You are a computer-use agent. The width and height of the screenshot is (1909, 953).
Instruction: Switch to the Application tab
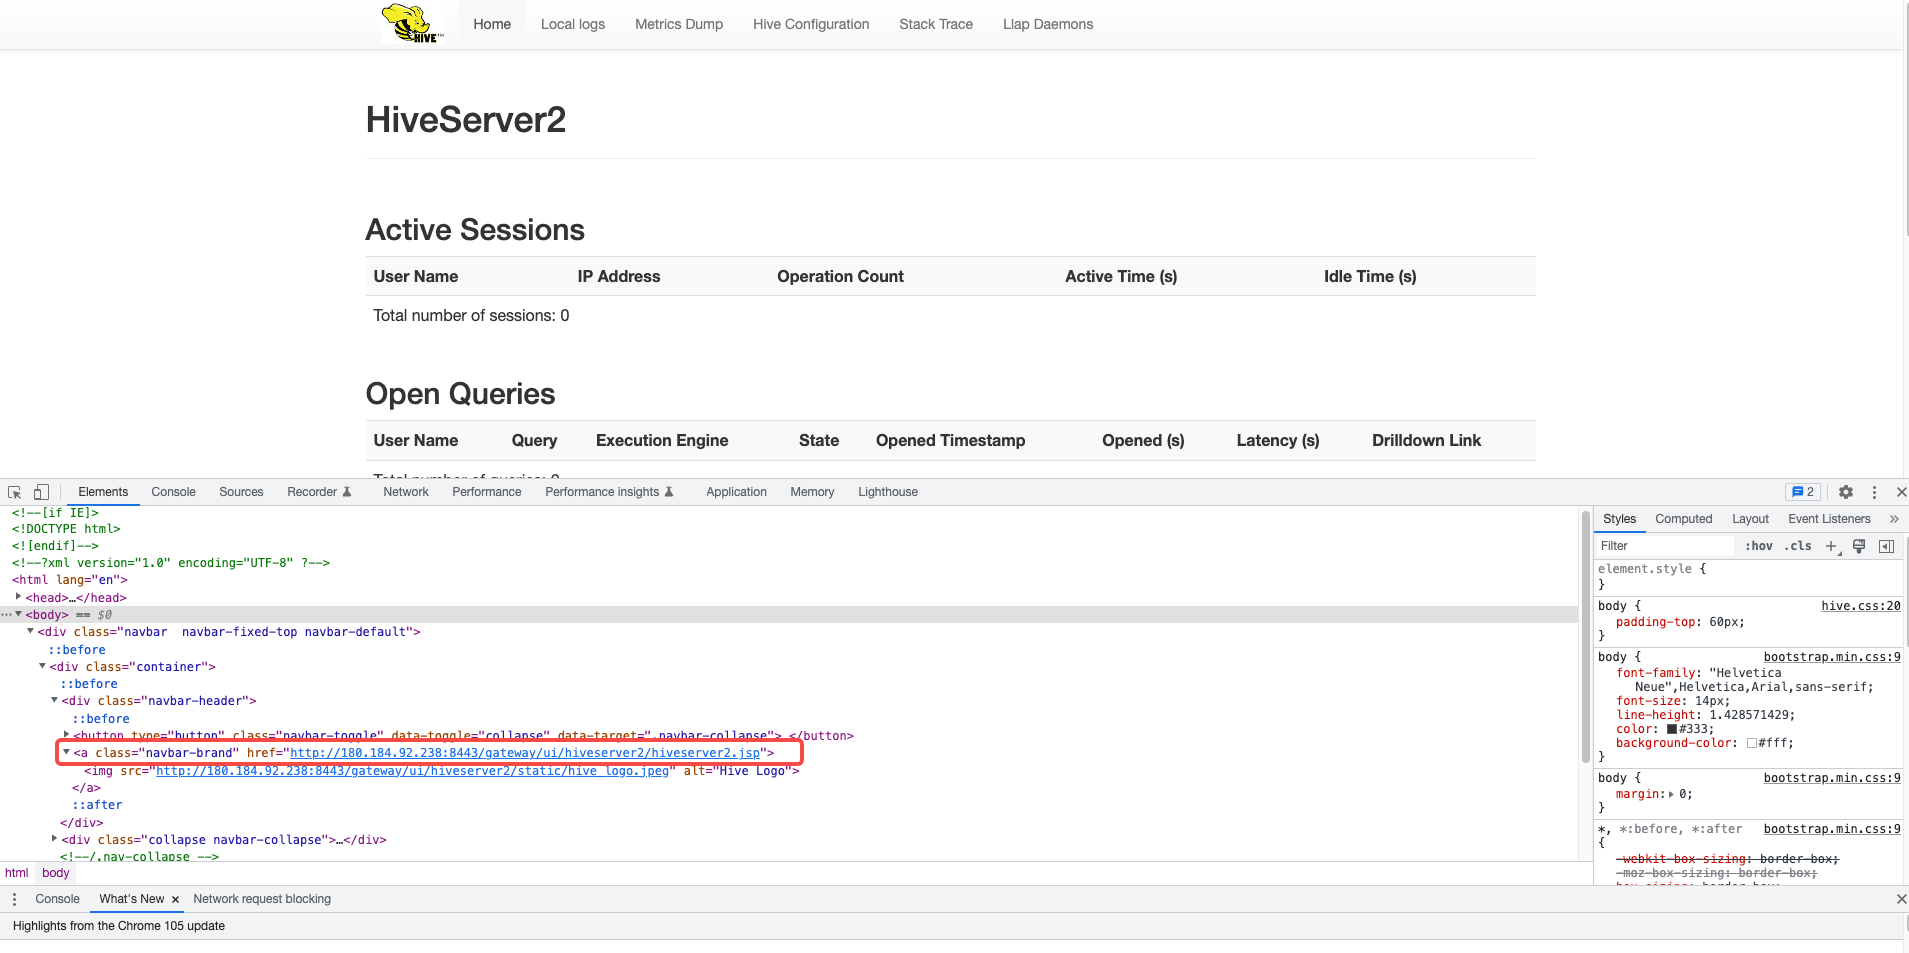(736, 492)
